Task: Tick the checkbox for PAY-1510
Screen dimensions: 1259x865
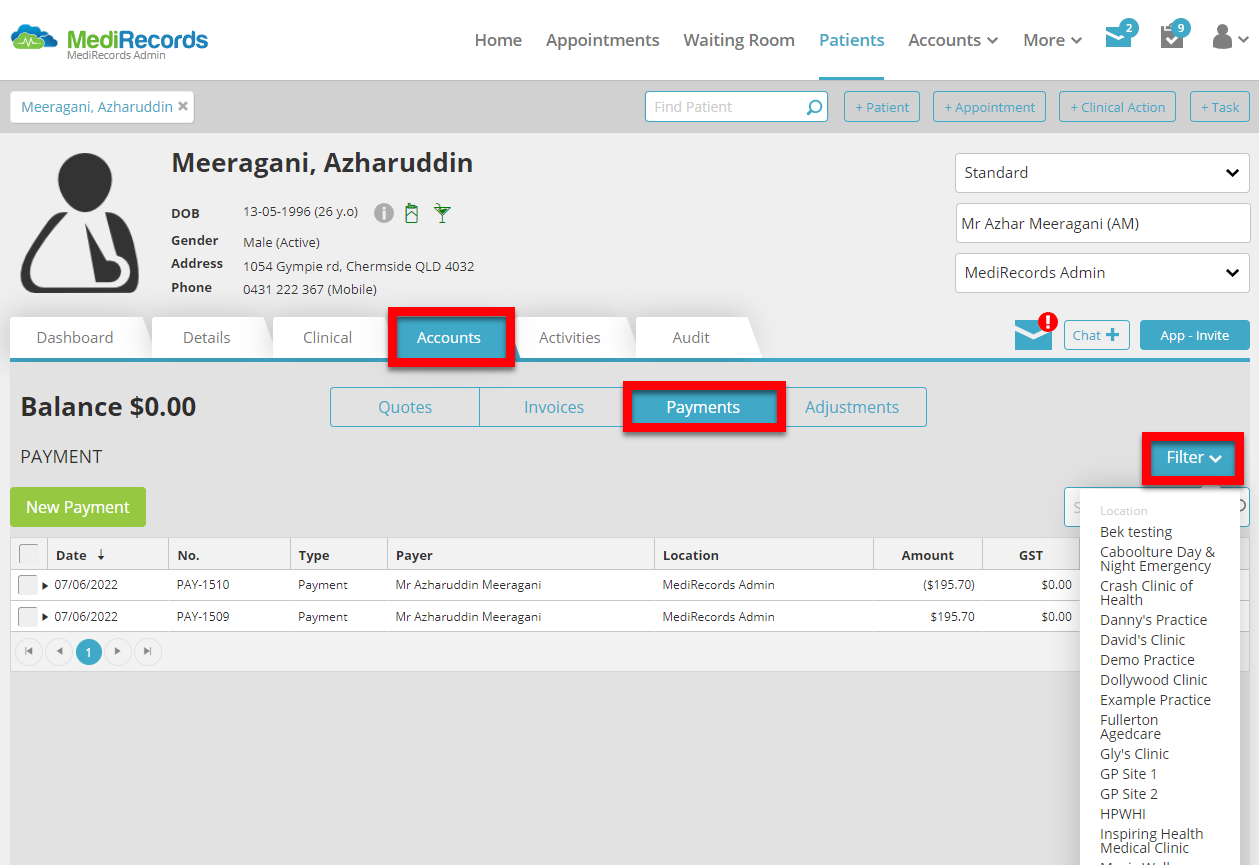Action: tap(28, 585)
